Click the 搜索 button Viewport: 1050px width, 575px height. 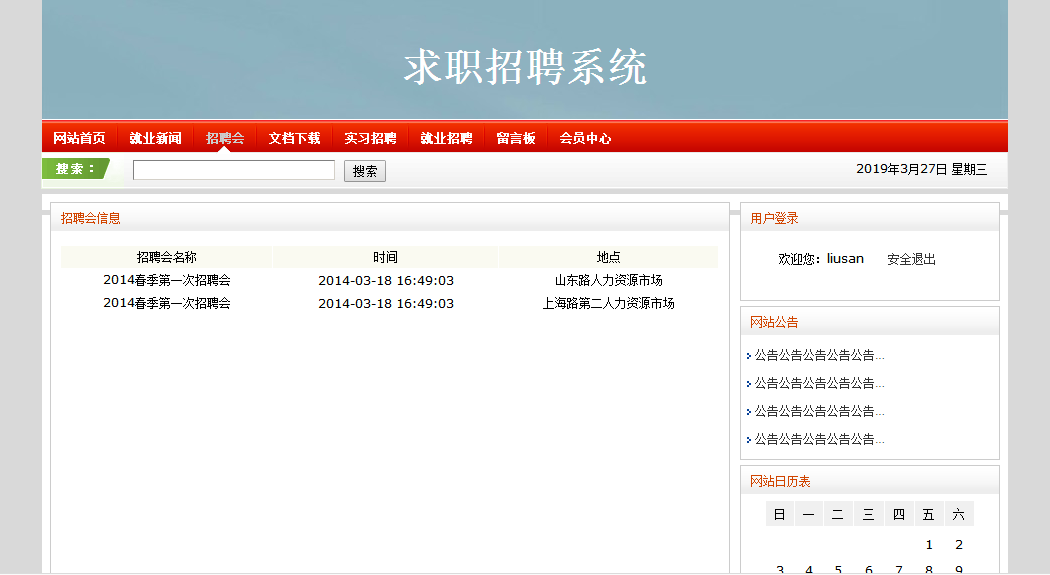pyautogui.click(x=365, y=171)
